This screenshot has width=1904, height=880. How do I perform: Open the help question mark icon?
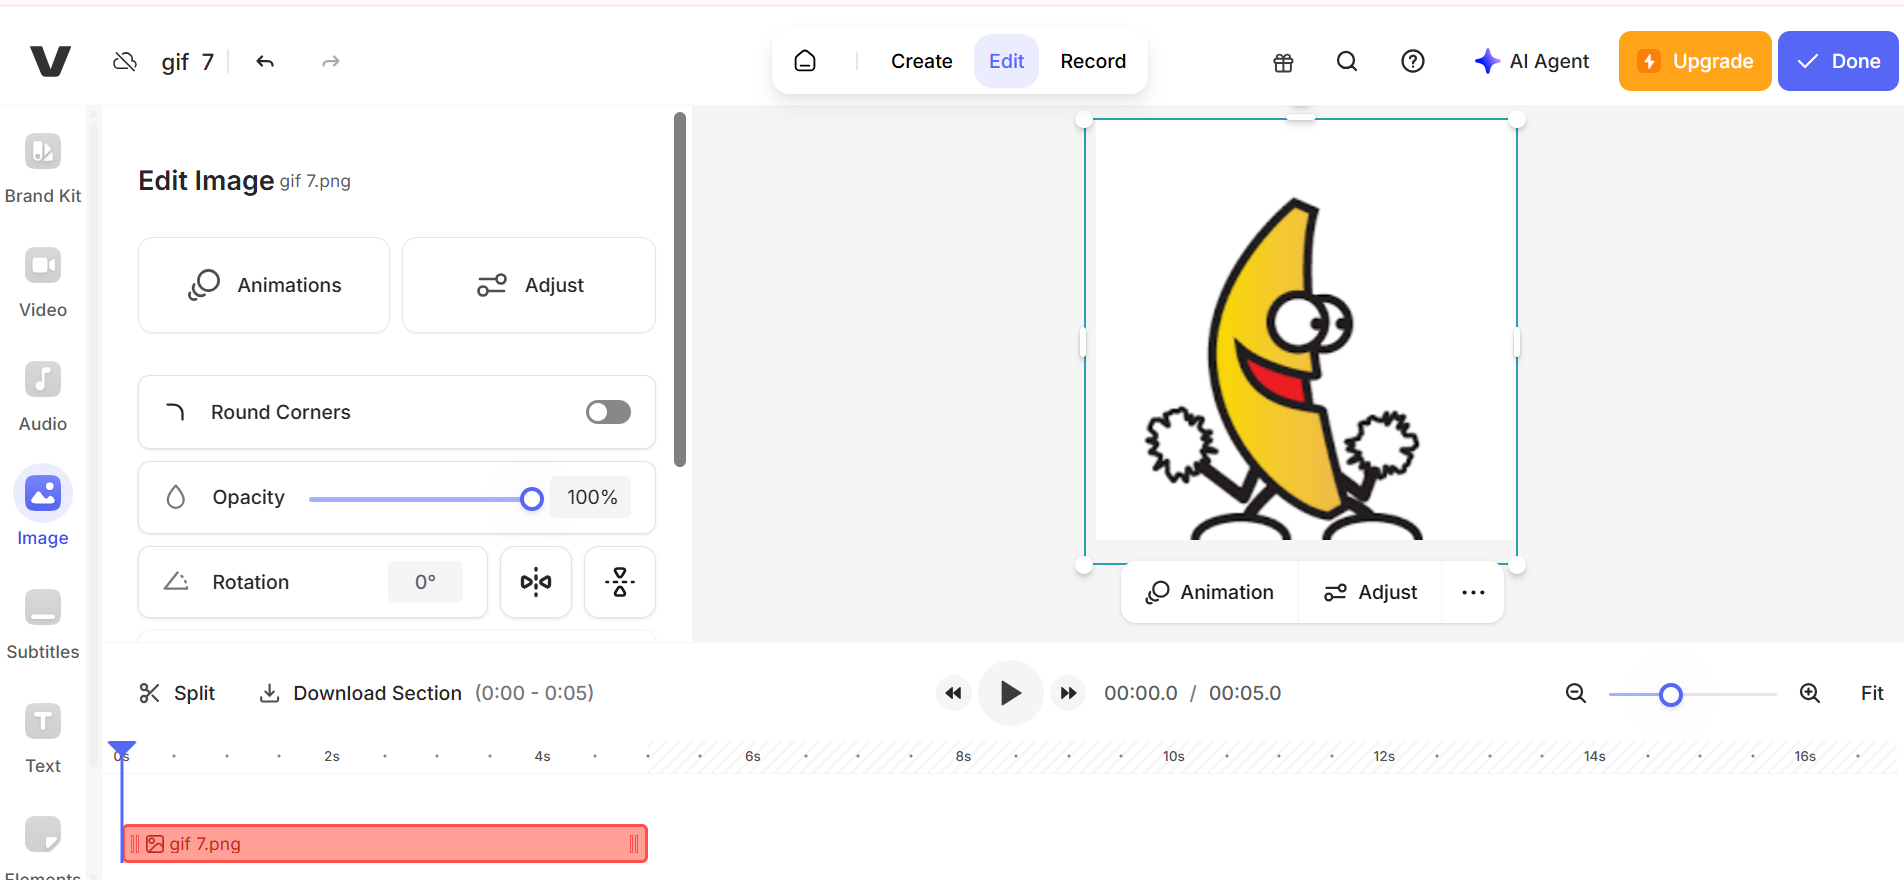click(x=1412, y=61)
